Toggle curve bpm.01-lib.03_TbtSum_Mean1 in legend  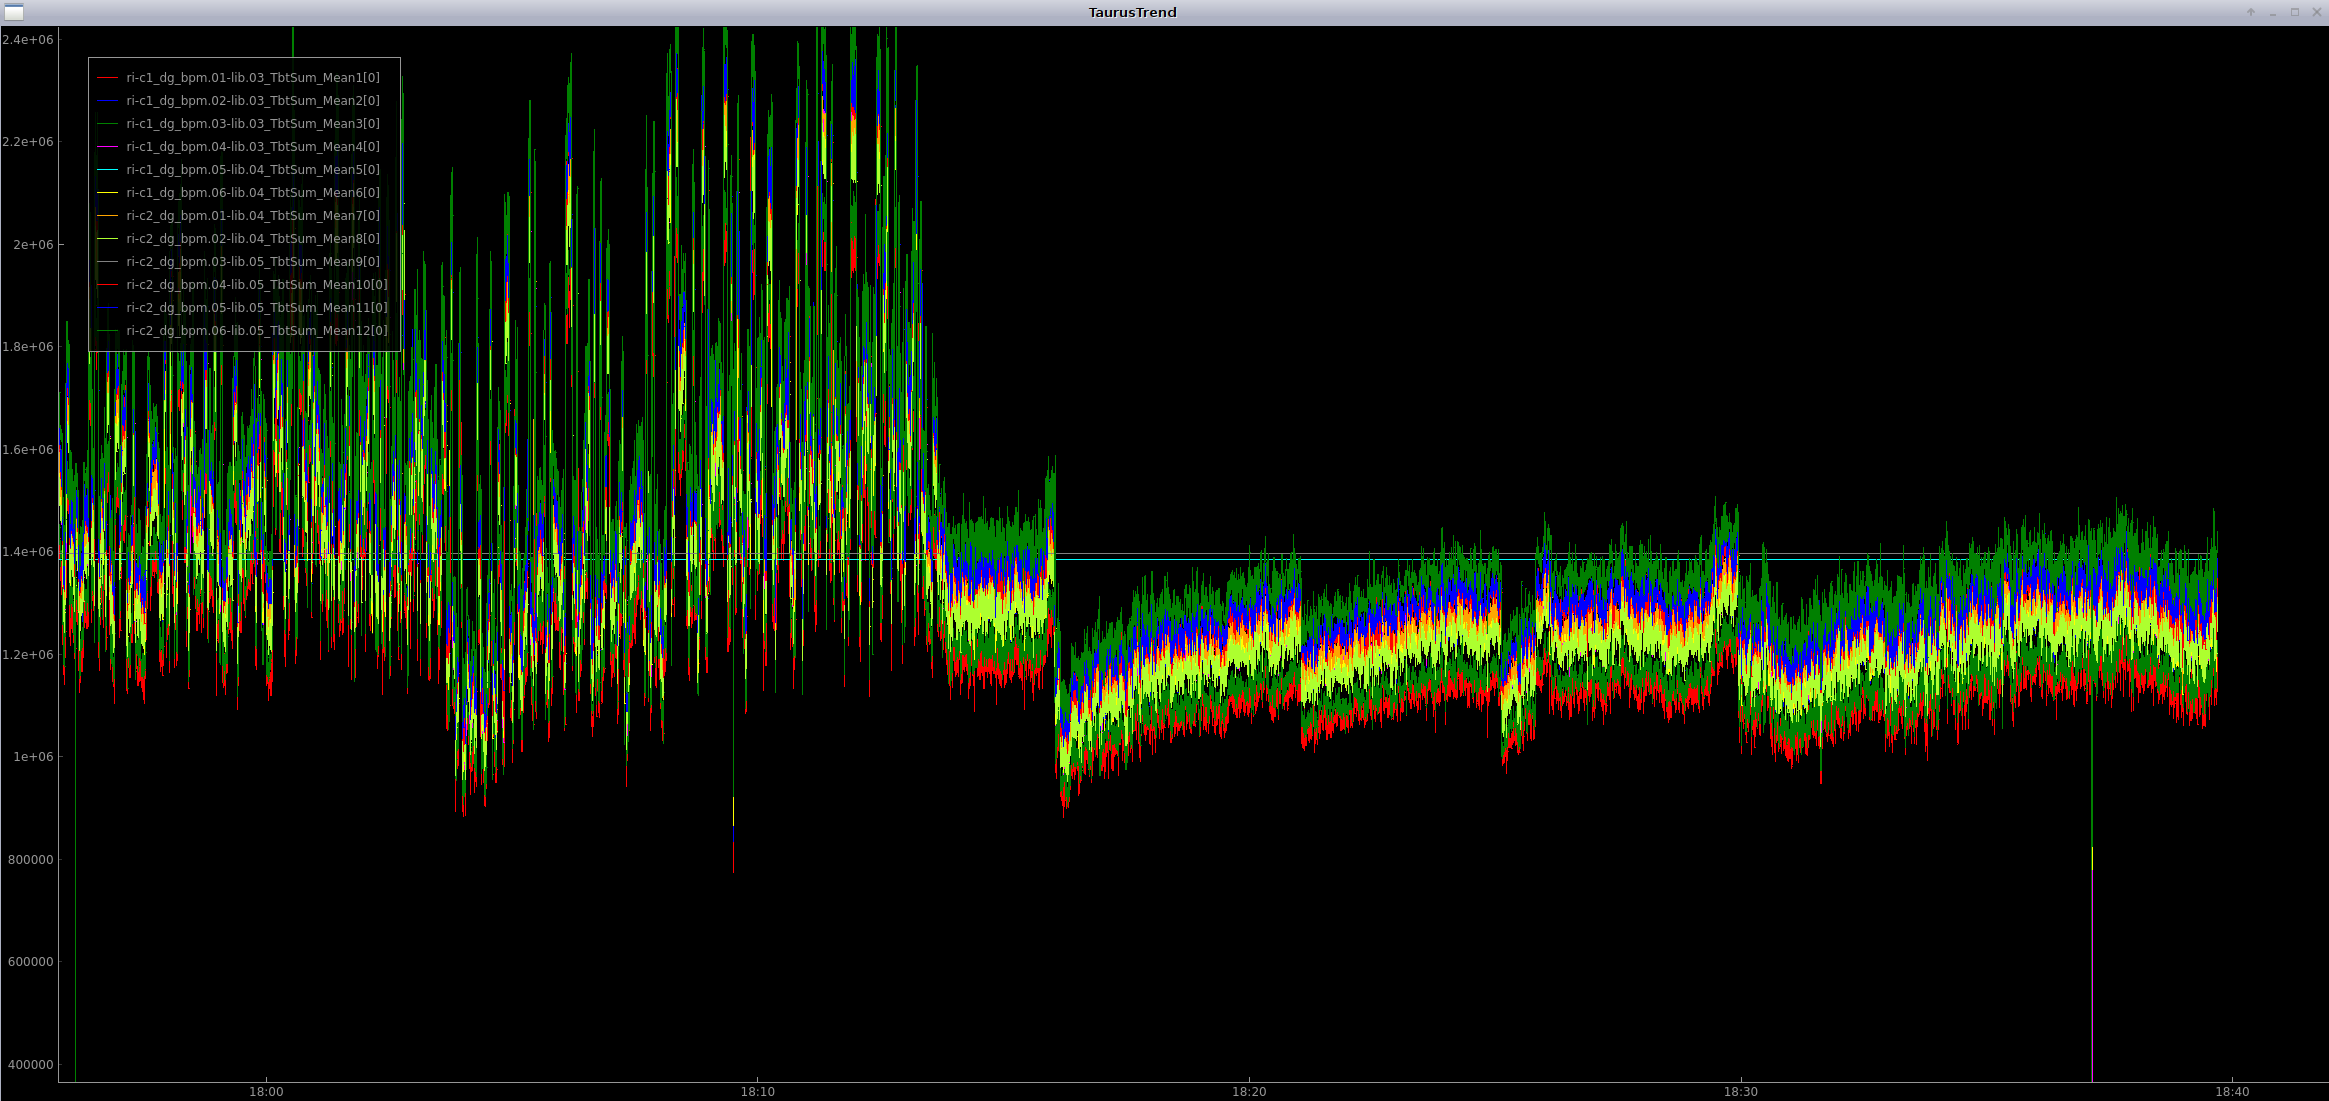click(252, 78)
